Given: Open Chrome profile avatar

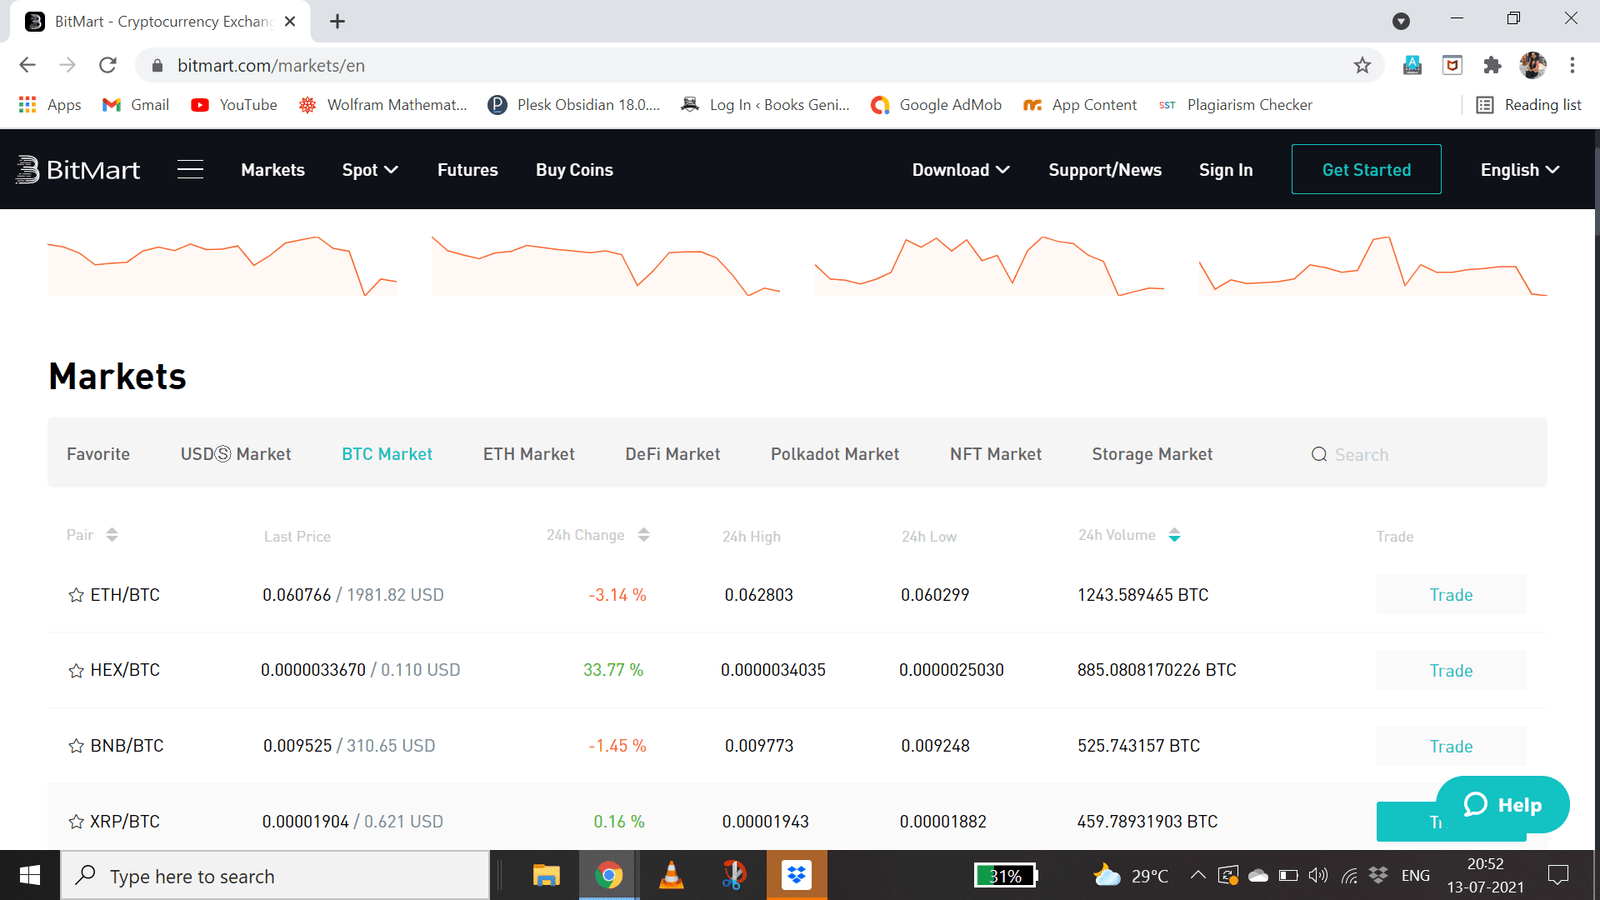Looking at the screenshot, I should [1533, 65].
